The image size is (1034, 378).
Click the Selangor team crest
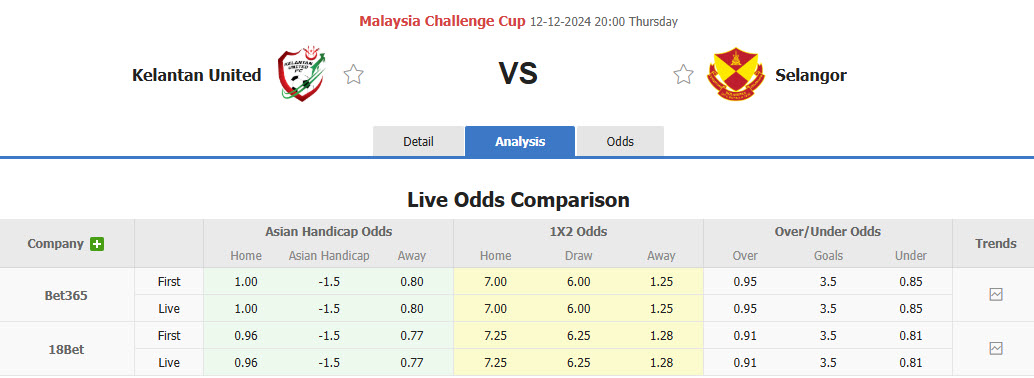pos(735,73)
